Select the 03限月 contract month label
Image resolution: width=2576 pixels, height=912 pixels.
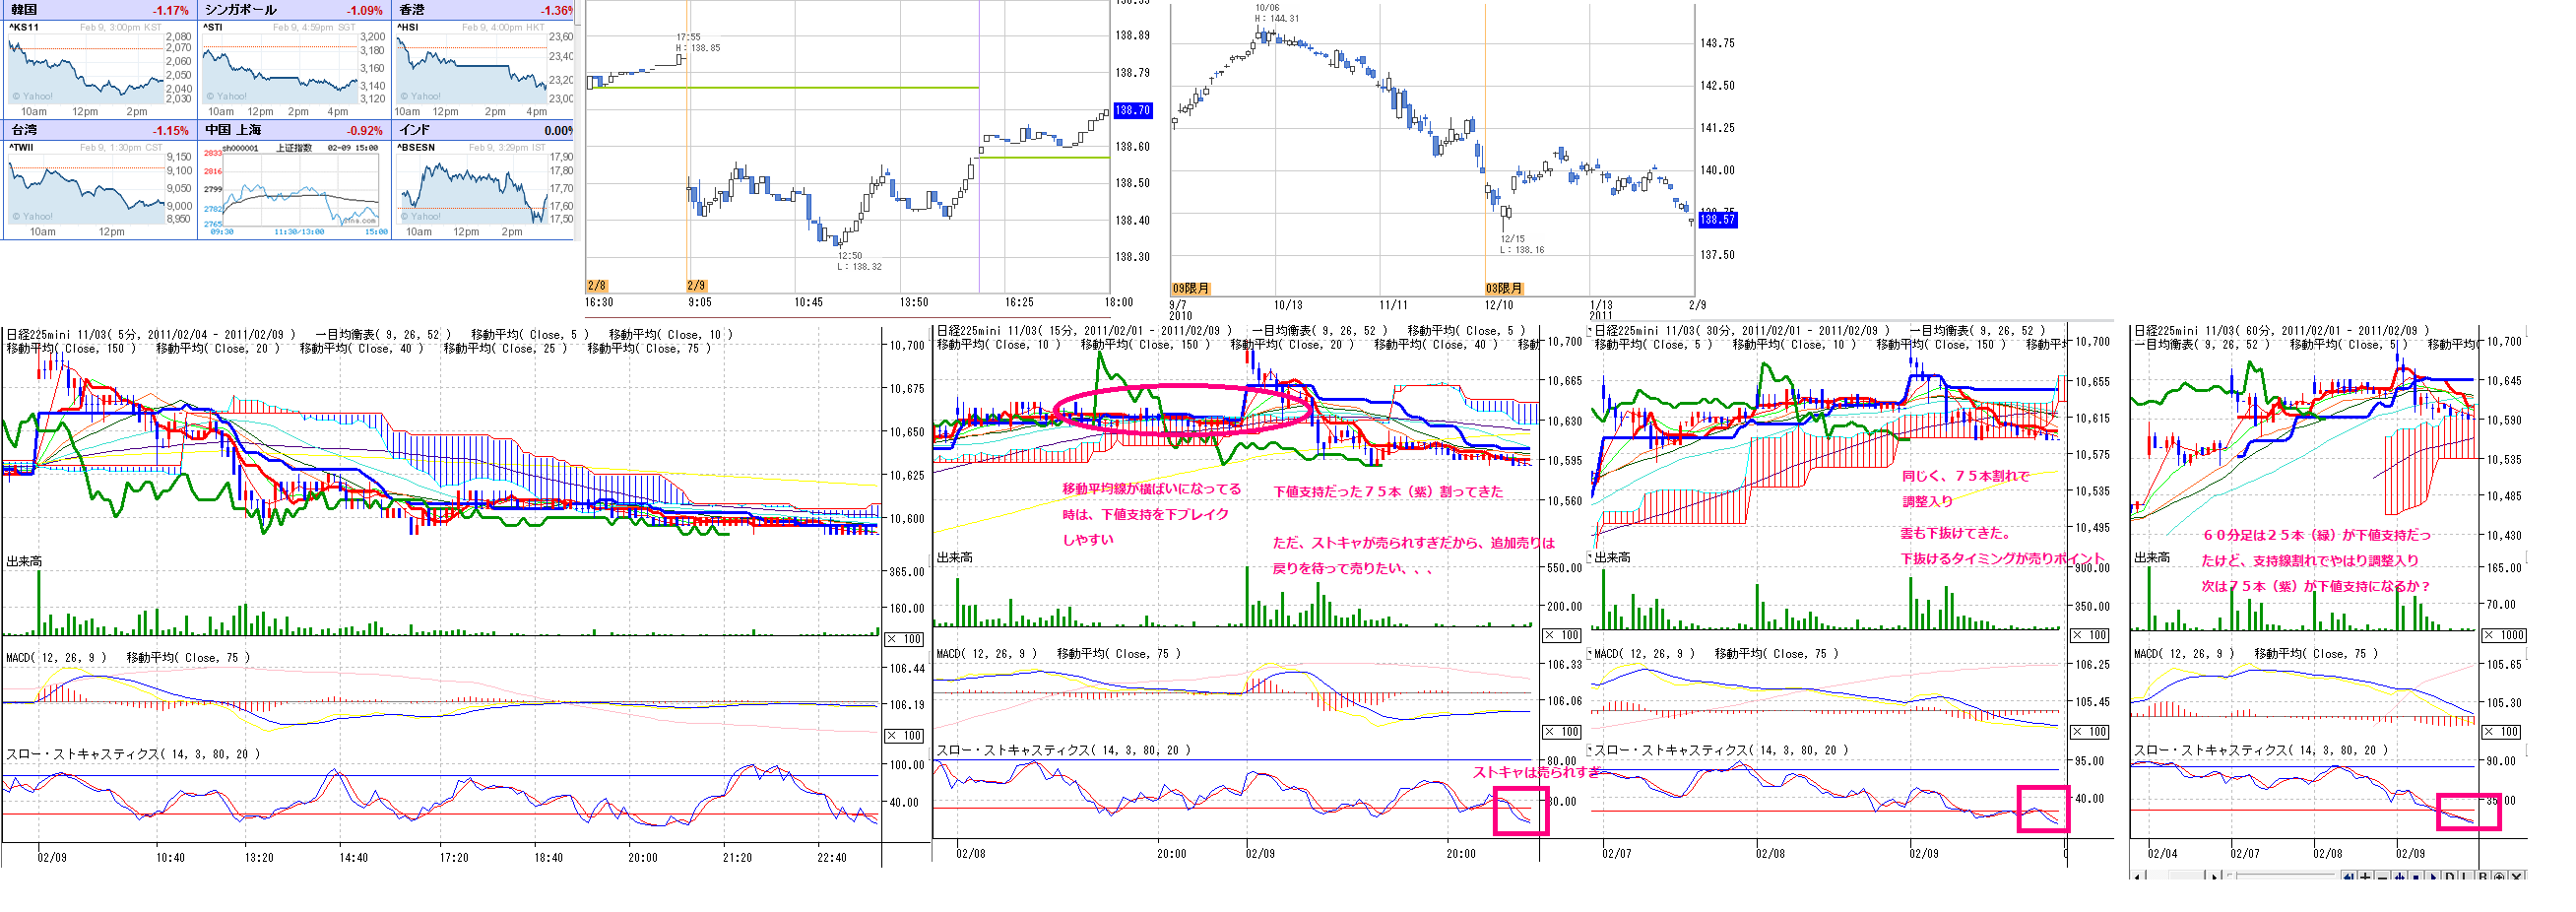point(1504,288)
